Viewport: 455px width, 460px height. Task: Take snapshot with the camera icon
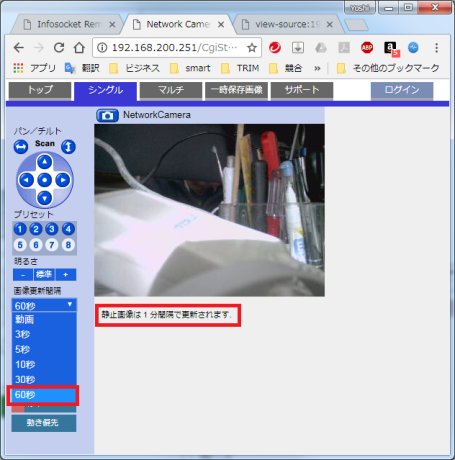107,116
